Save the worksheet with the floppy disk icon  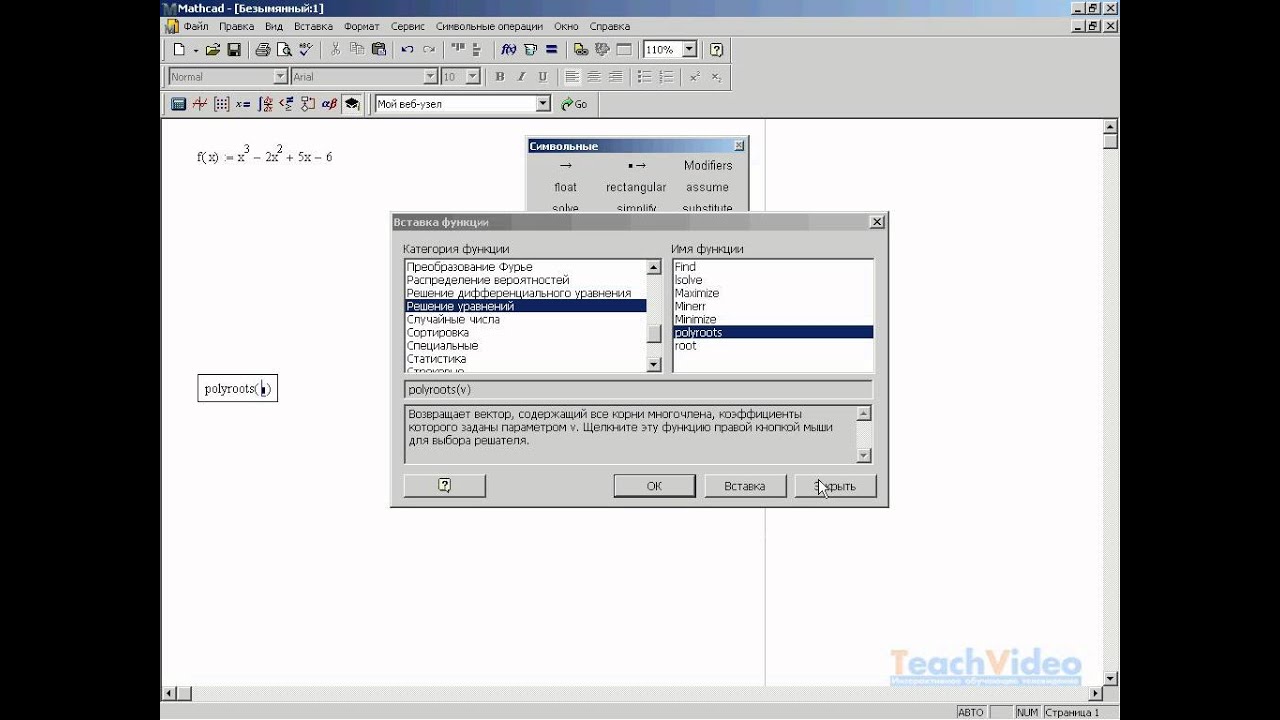[x=234, y=49]
